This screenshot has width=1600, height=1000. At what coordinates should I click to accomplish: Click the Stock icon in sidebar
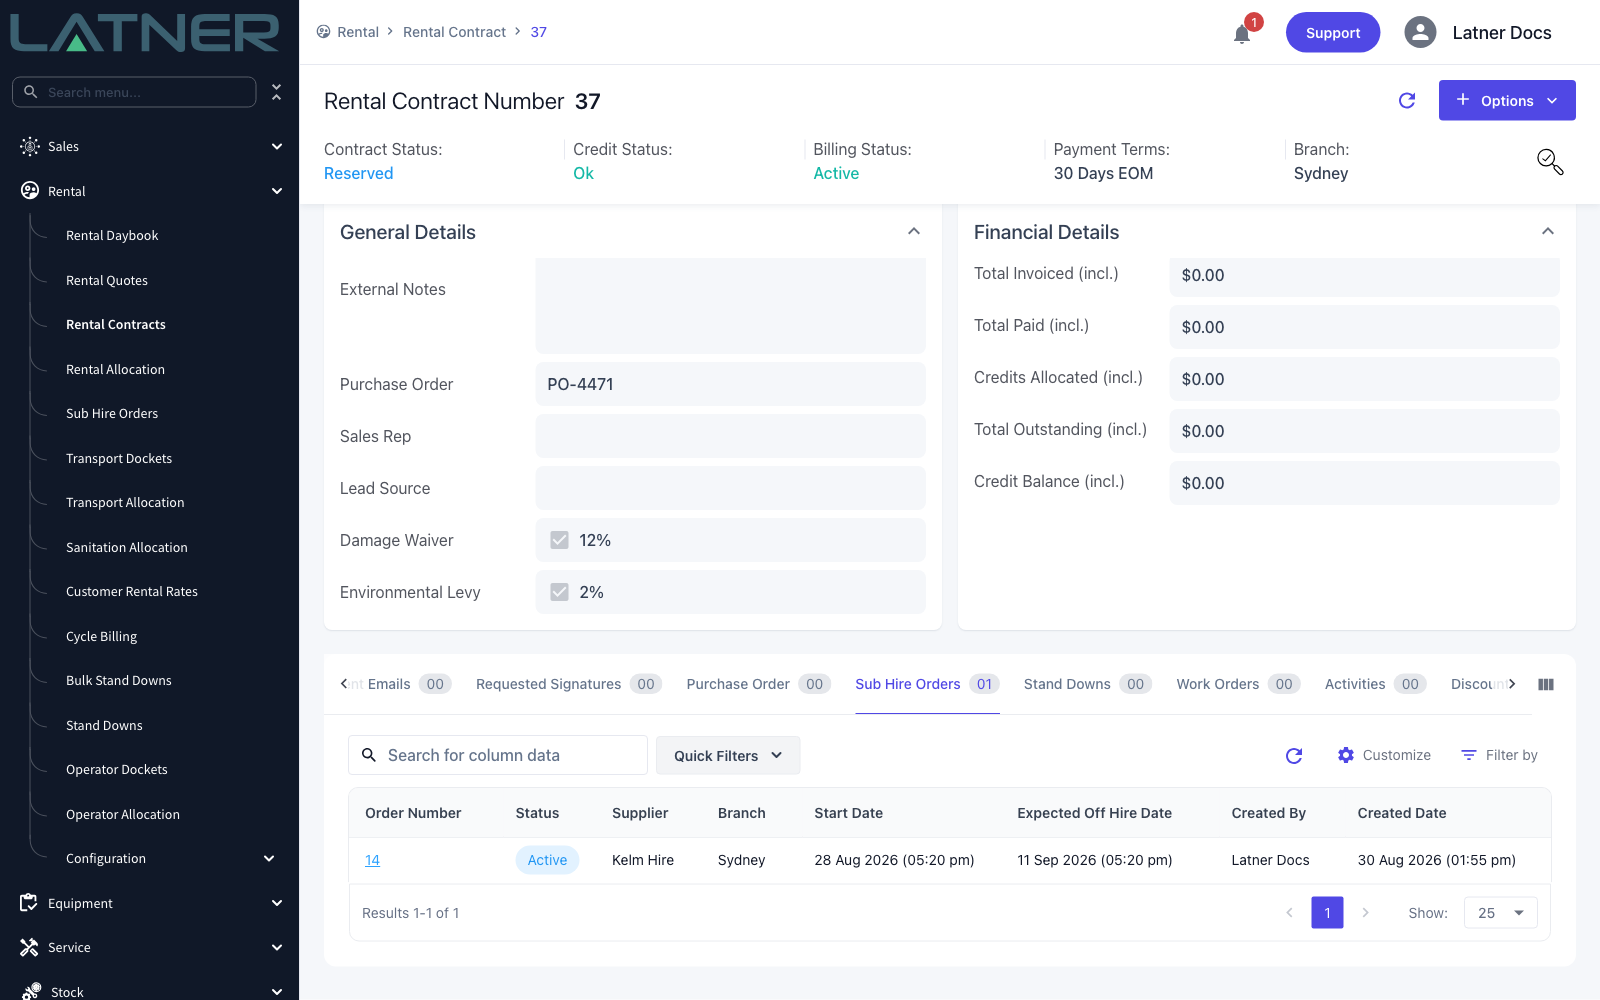31,991
